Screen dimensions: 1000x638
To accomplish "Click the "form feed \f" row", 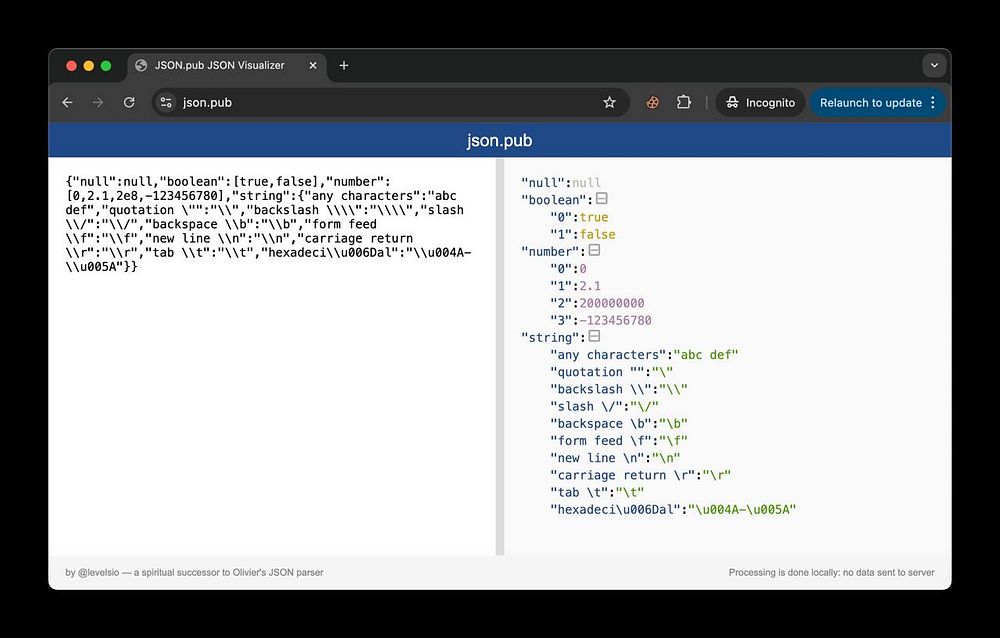I will tap(619, 441).
